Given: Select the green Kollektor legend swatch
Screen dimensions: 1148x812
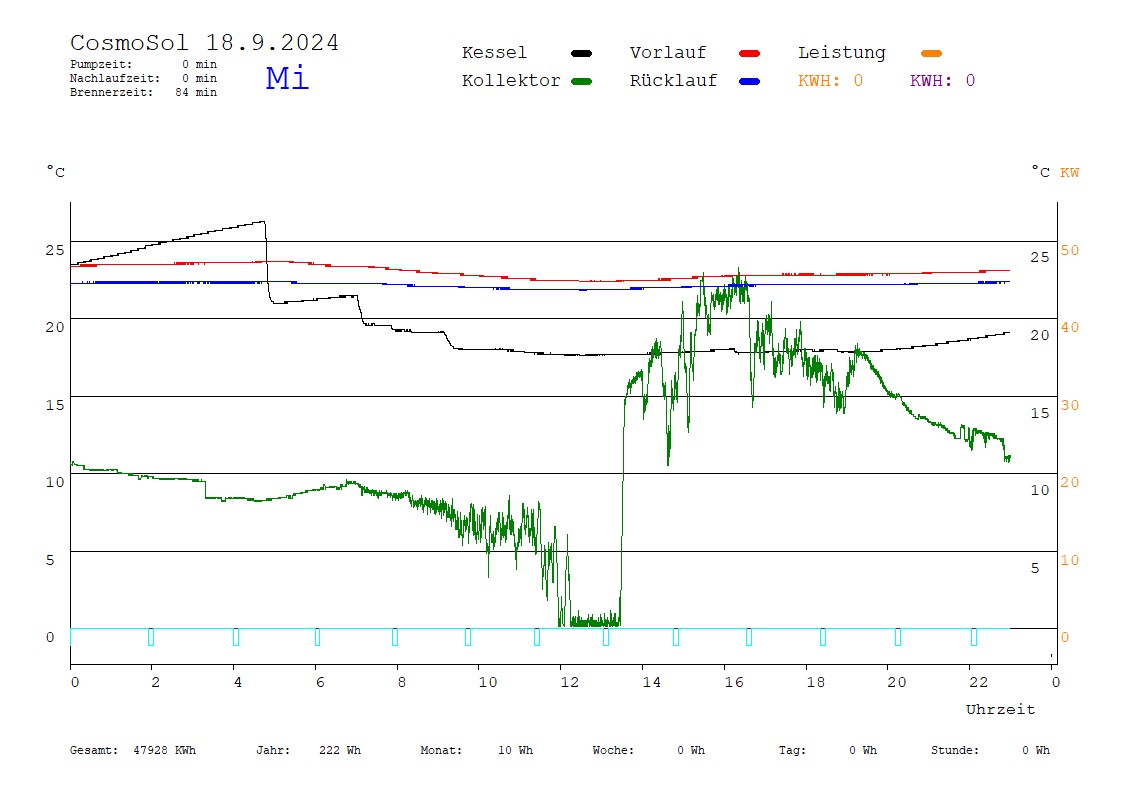Looking at the screenshot, I should pos(581,81).
